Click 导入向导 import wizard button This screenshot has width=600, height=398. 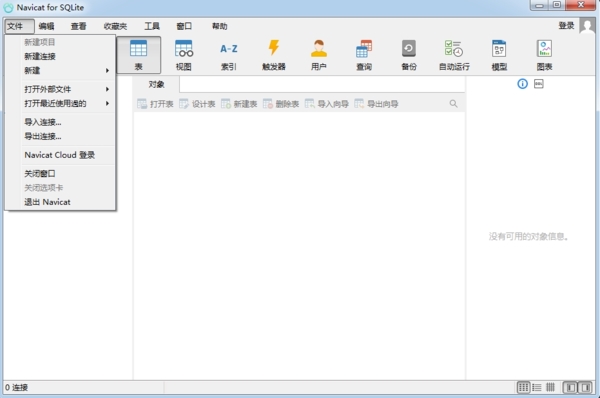click(x=327, y=104)
